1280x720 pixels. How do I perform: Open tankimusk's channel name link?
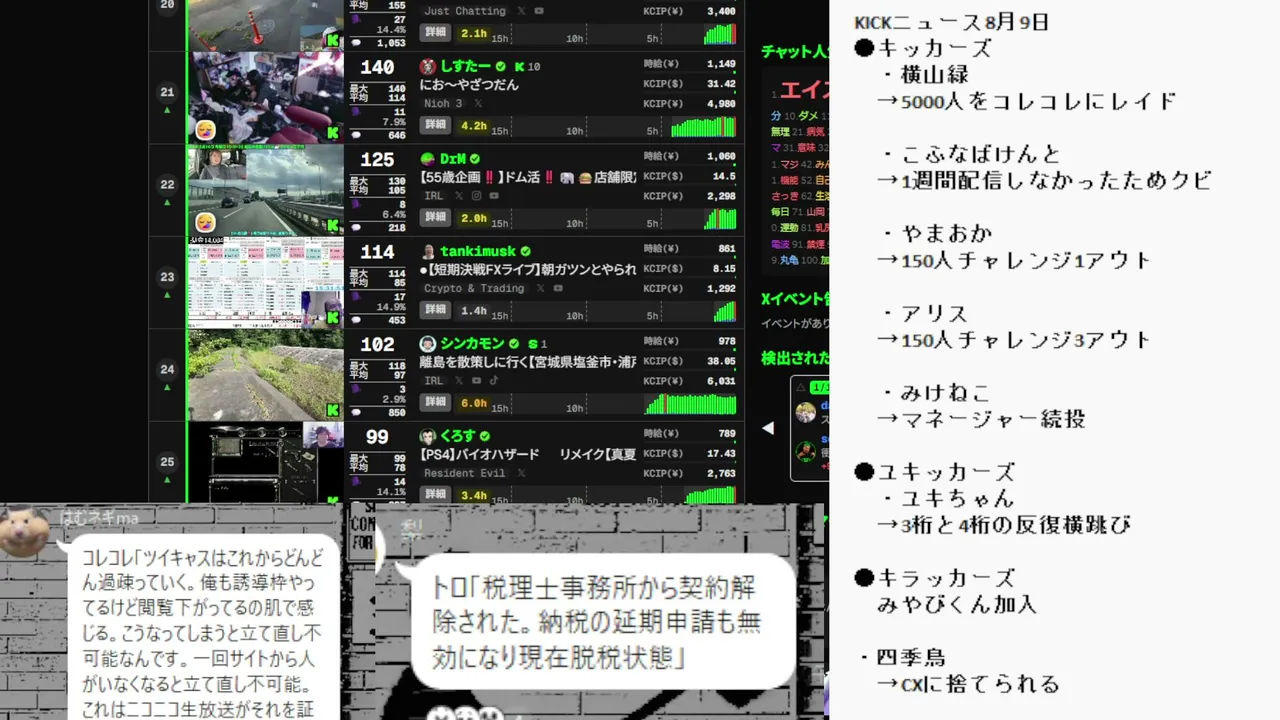[x=478, y=251]
